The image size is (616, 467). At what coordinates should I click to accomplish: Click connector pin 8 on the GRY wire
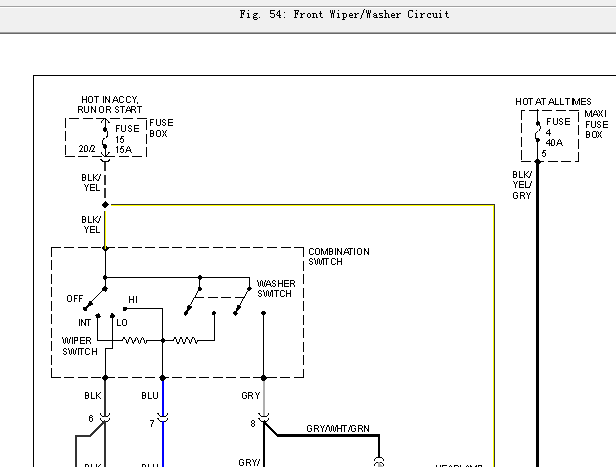point(263,421)
